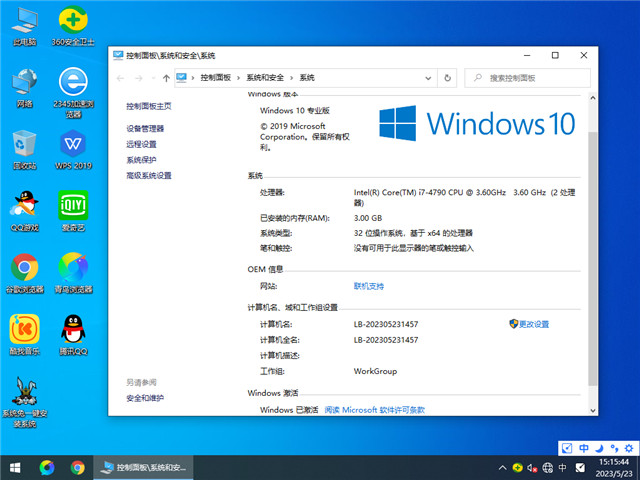Open the notification center tray icon
The width and height of the screenshot is (640, 480).
pos(580,468)
